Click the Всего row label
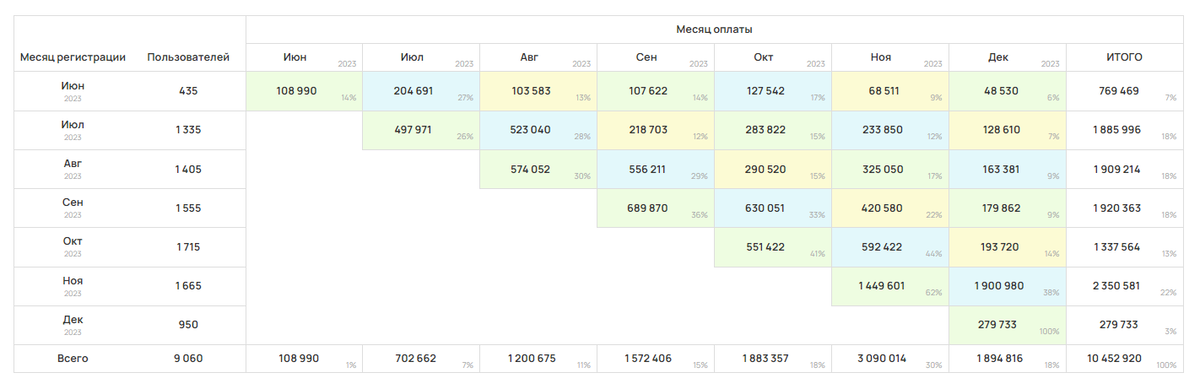 (73, 358)
